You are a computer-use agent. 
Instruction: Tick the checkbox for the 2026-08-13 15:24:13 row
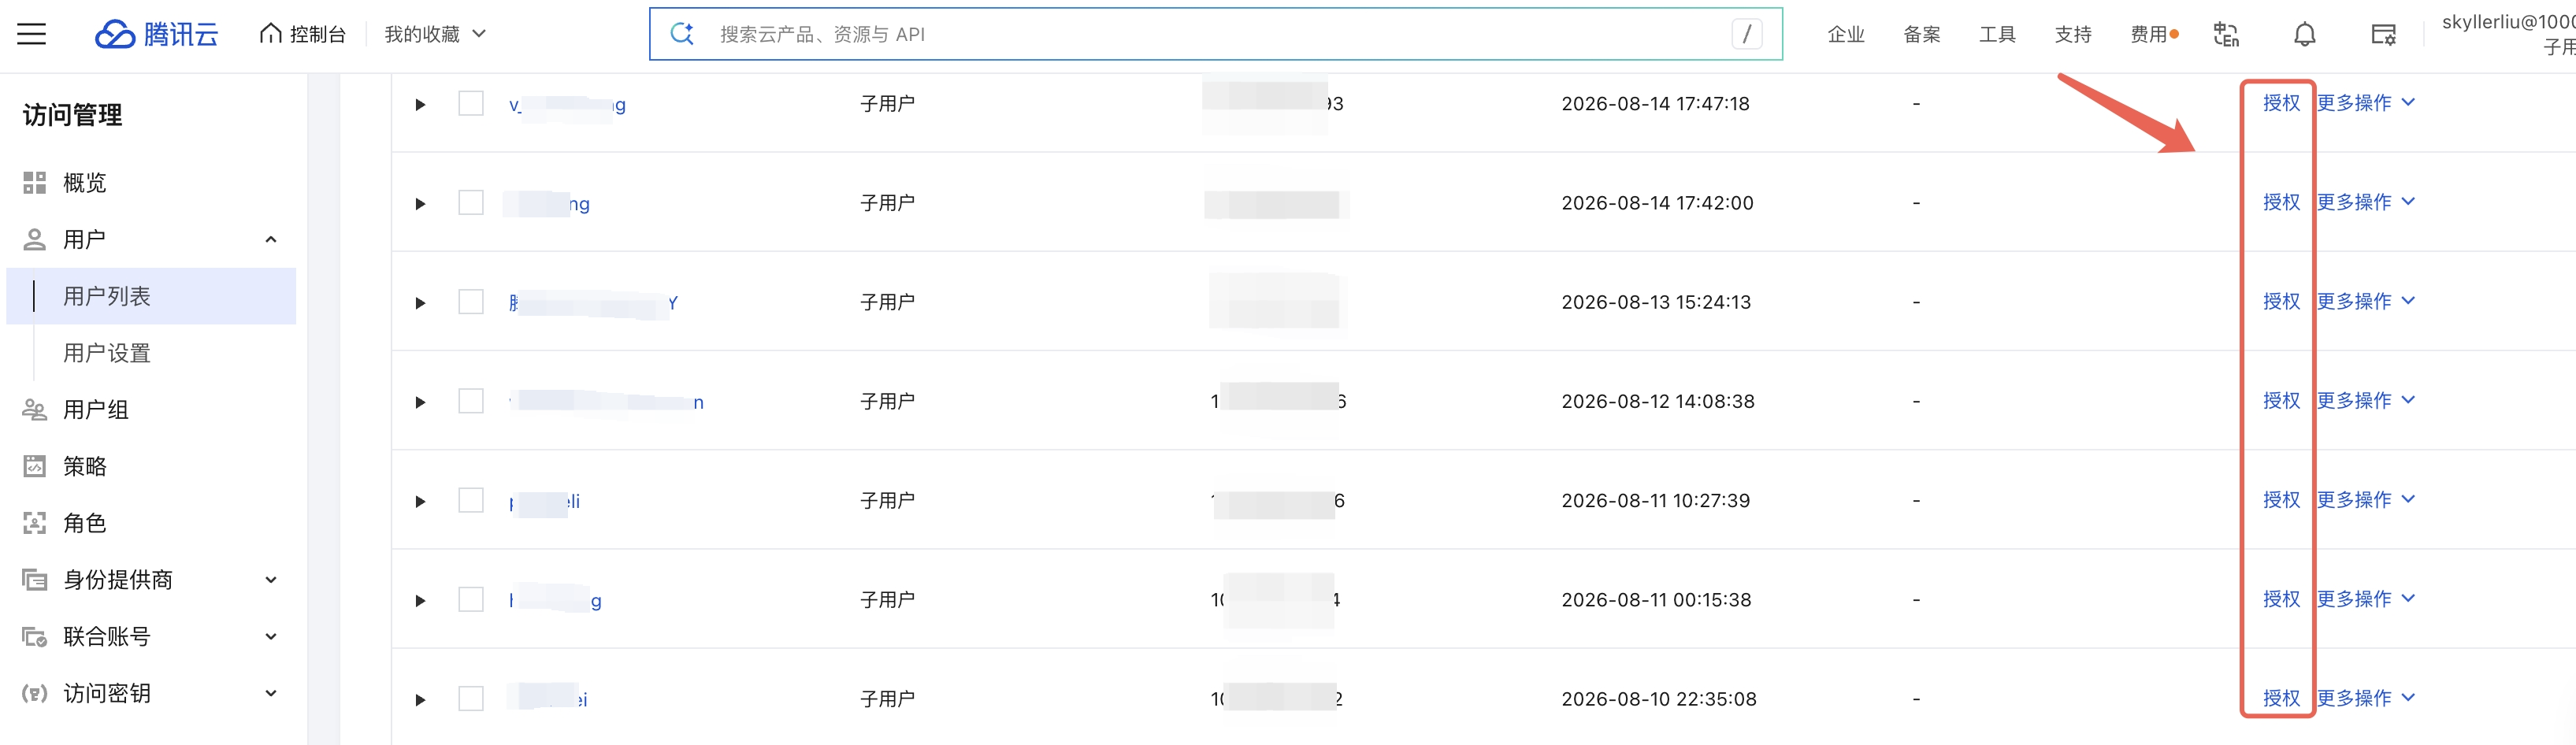(x=471, y=301)
